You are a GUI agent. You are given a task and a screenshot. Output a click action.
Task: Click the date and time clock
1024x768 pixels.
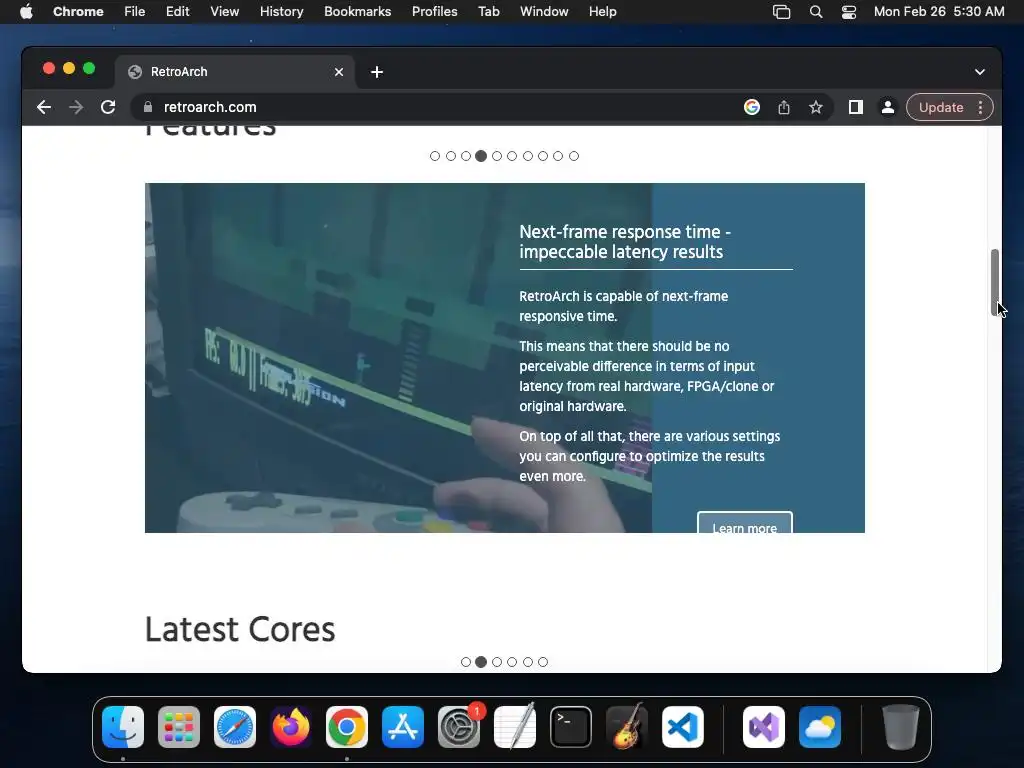(x=939, y=12)
